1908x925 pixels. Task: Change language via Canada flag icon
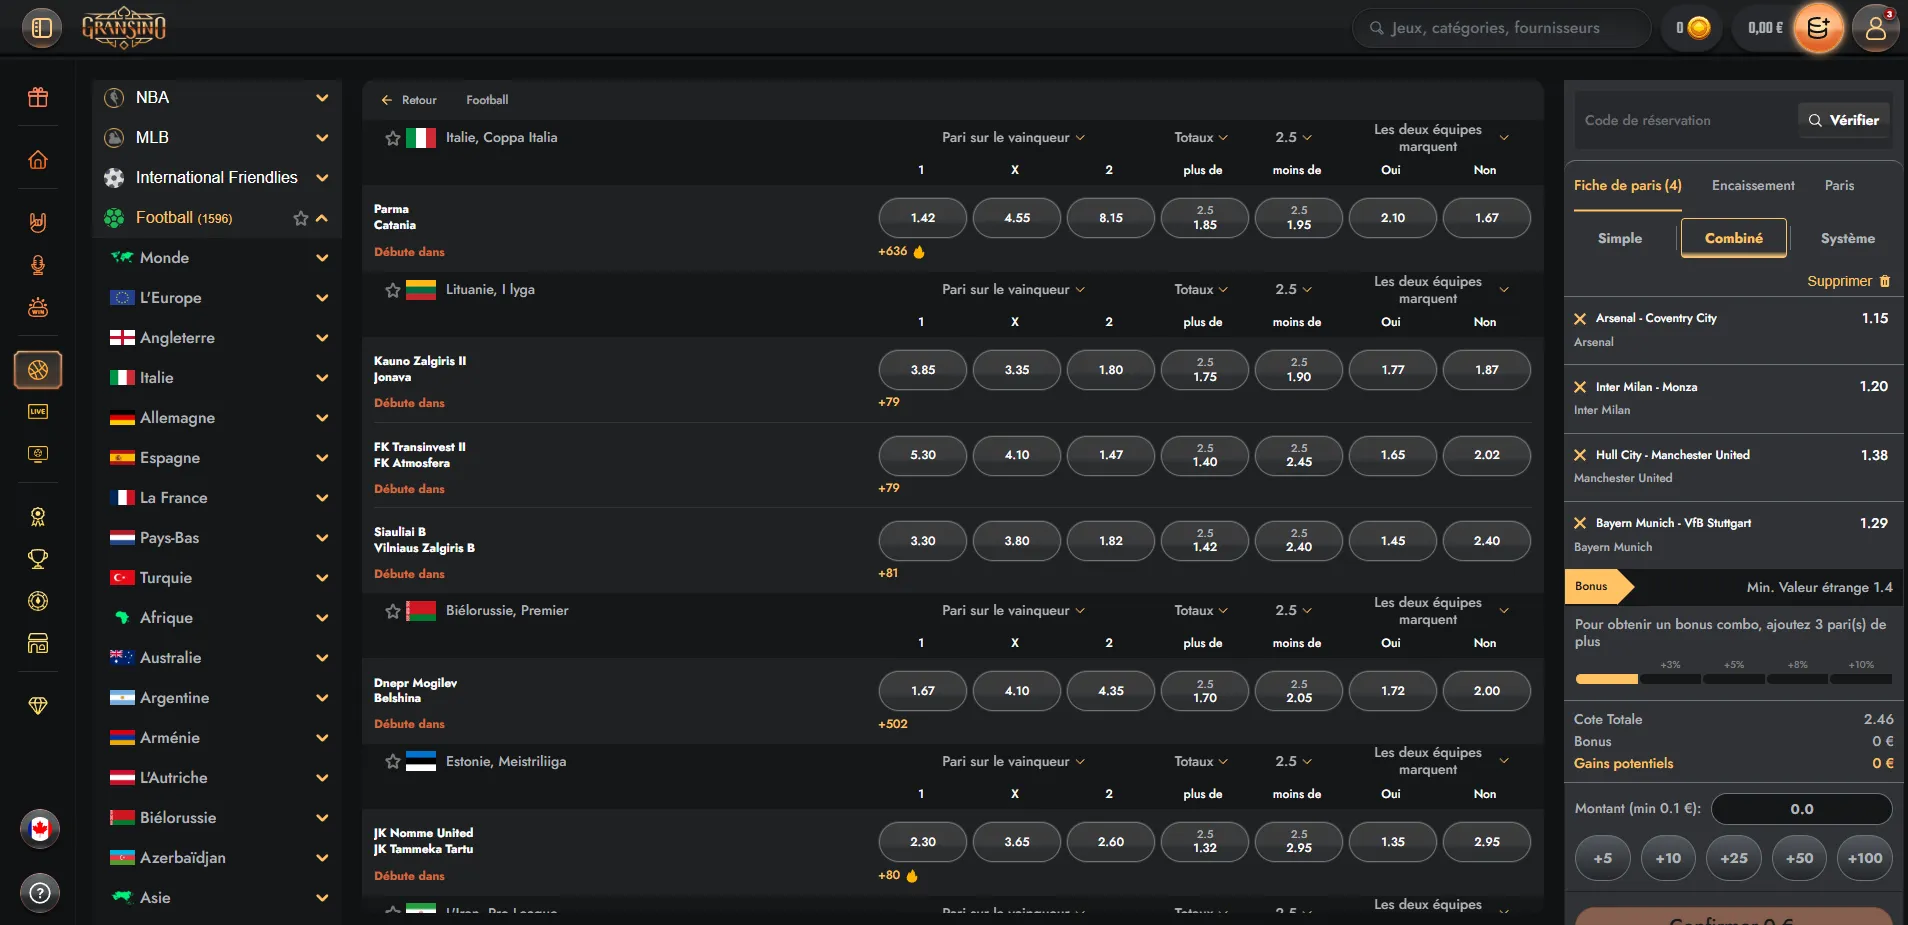point(40,829)
